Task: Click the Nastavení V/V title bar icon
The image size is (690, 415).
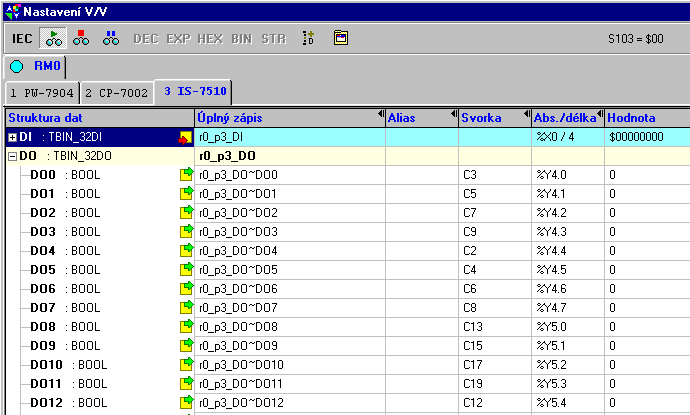Action: coord(13,11)
